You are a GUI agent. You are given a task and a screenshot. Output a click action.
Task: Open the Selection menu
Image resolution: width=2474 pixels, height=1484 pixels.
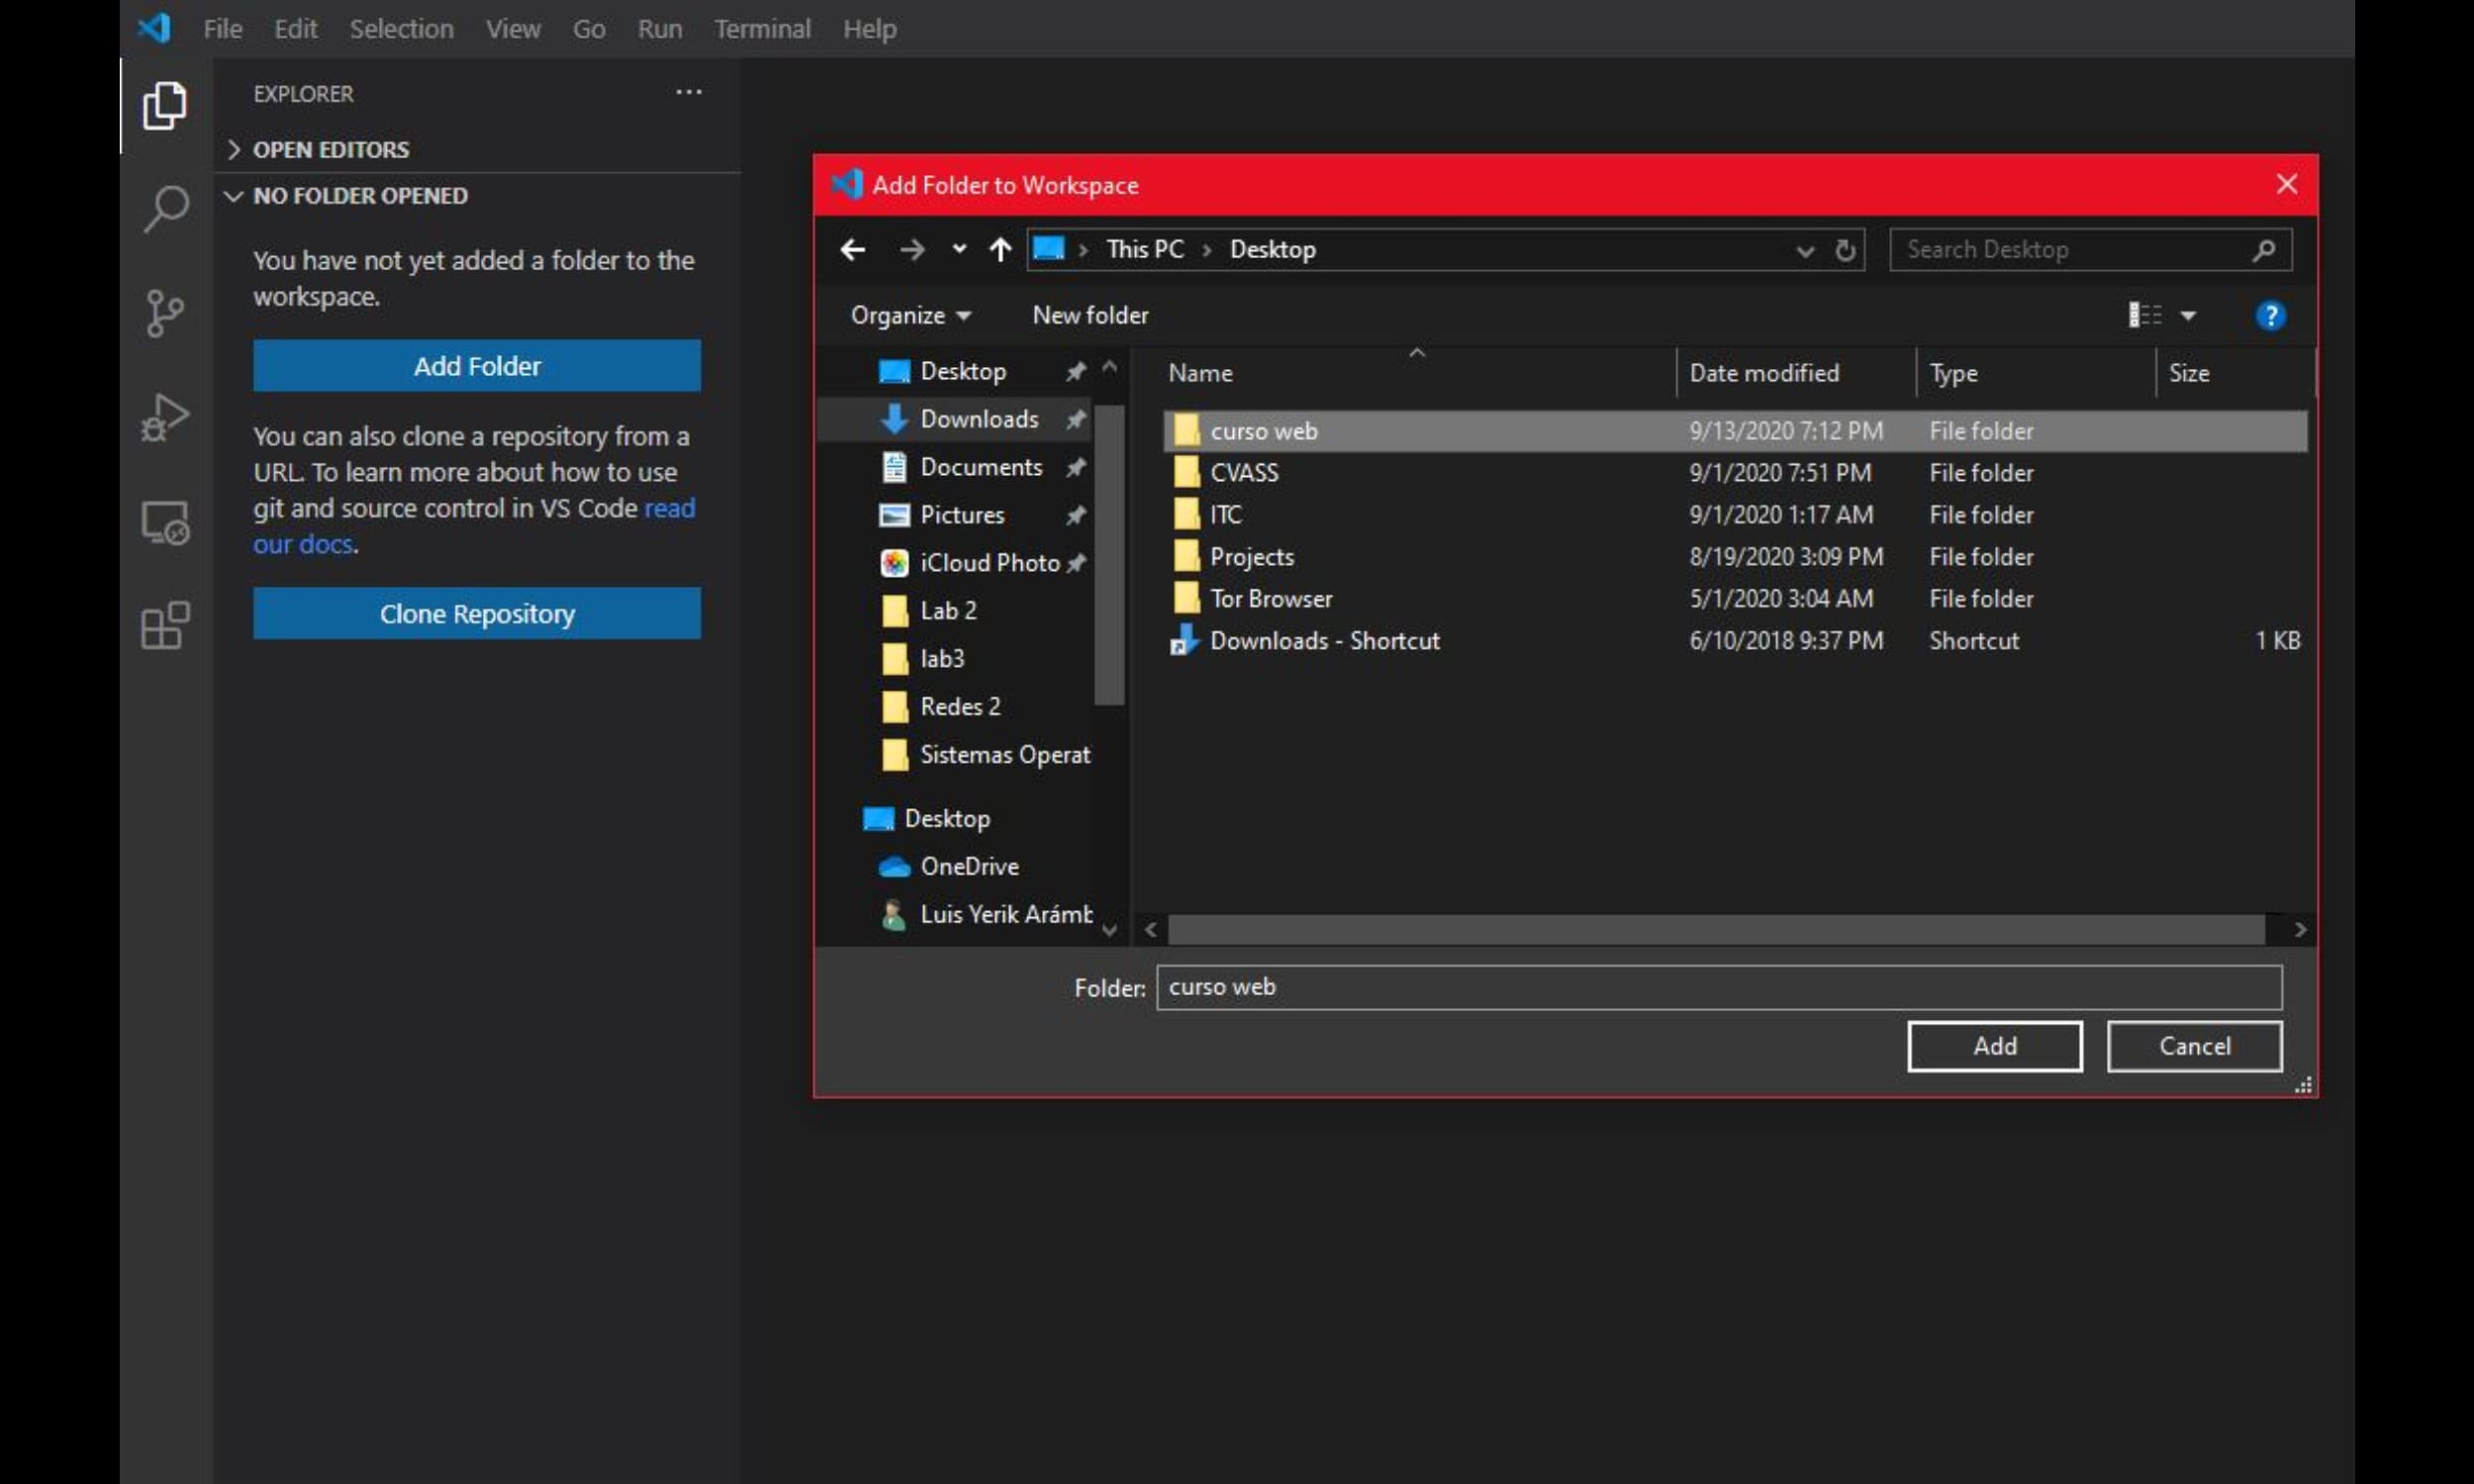pyautogui.click(x=401, y=29)
